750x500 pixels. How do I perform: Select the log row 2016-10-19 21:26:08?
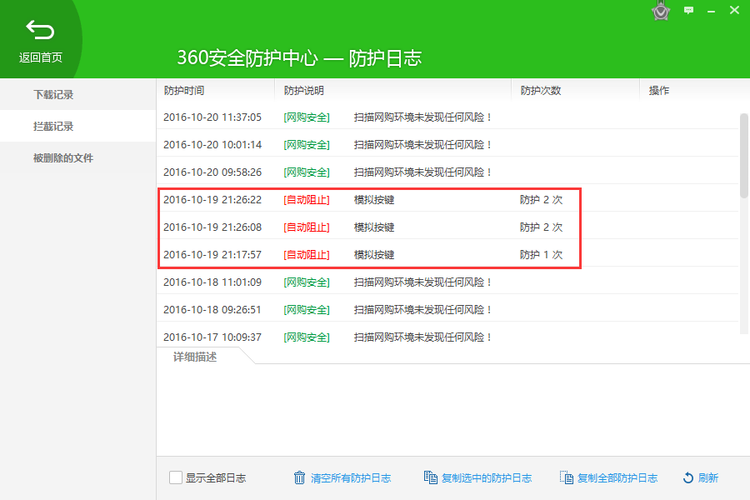point(448,227)
